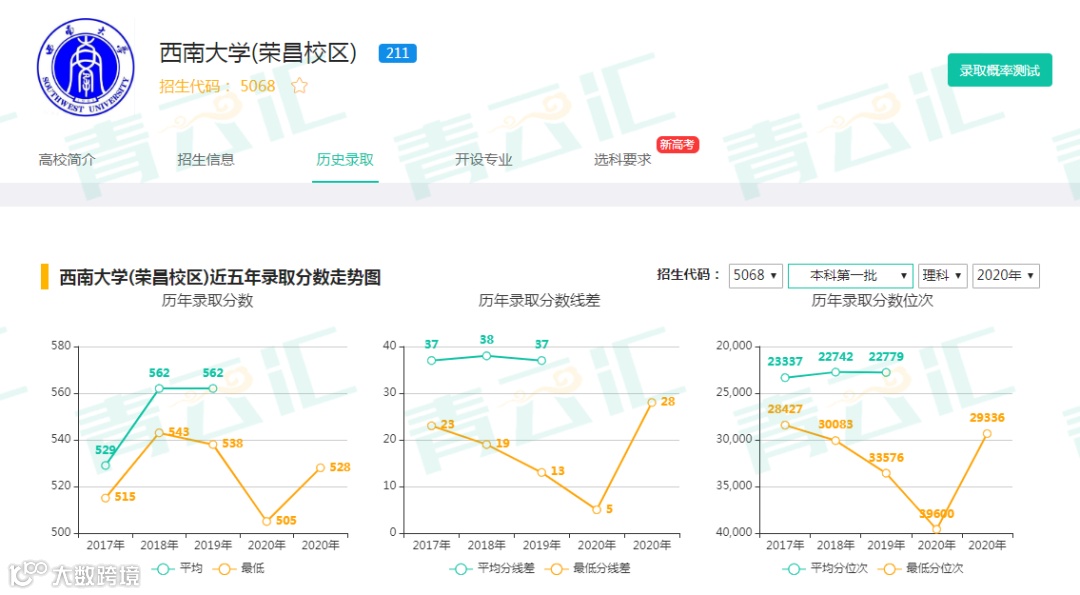The height and width of the screenshot is (595, 1080).
Task: Click the 29336 lowest rank data point
Action: point(986,434)
